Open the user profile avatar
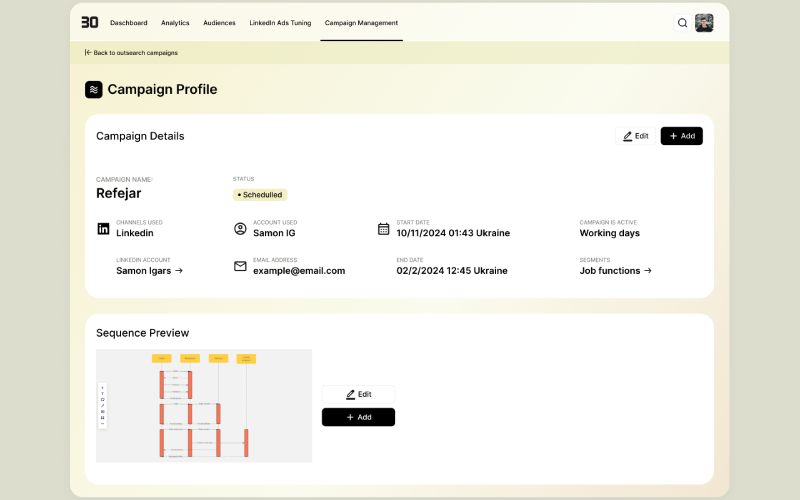Image resolution: width=800 pixels, height=500 pixels. pos(704,23)
